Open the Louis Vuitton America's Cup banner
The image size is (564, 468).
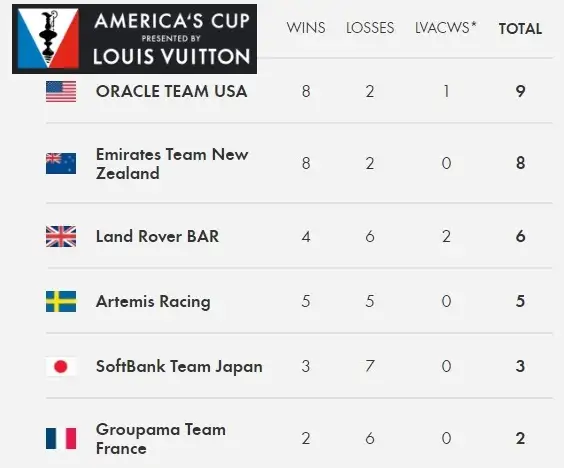[135, 39]
